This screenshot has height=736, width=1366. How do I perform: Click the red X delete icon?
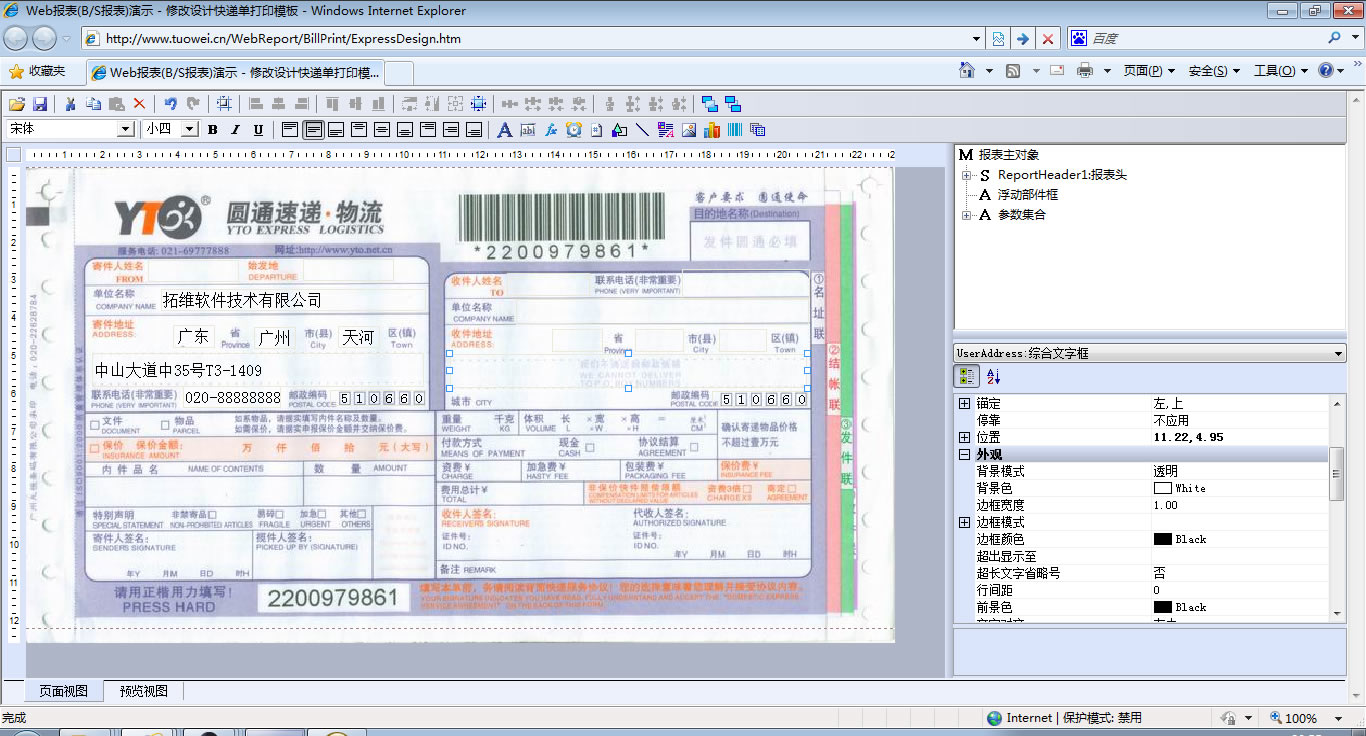[139, 104]
